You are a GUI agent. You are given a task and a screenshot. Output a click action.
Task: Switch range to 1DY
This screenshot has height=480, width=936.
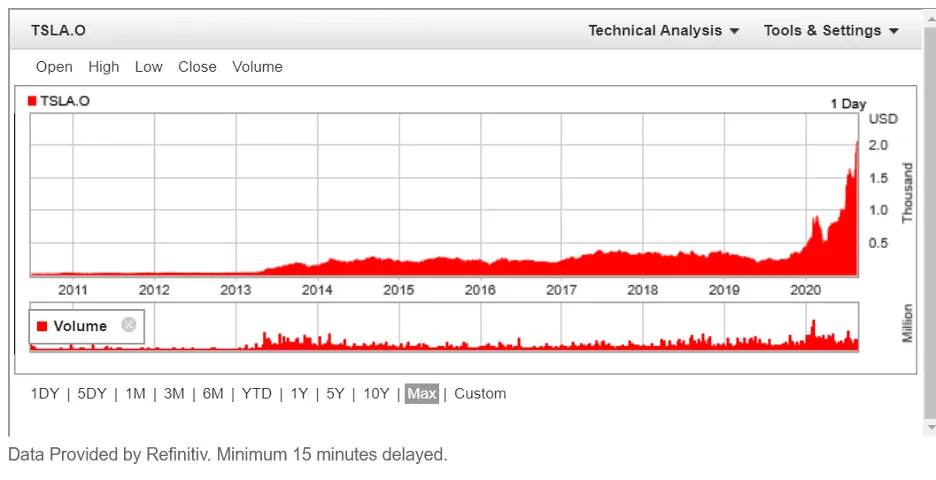(45, 394)
